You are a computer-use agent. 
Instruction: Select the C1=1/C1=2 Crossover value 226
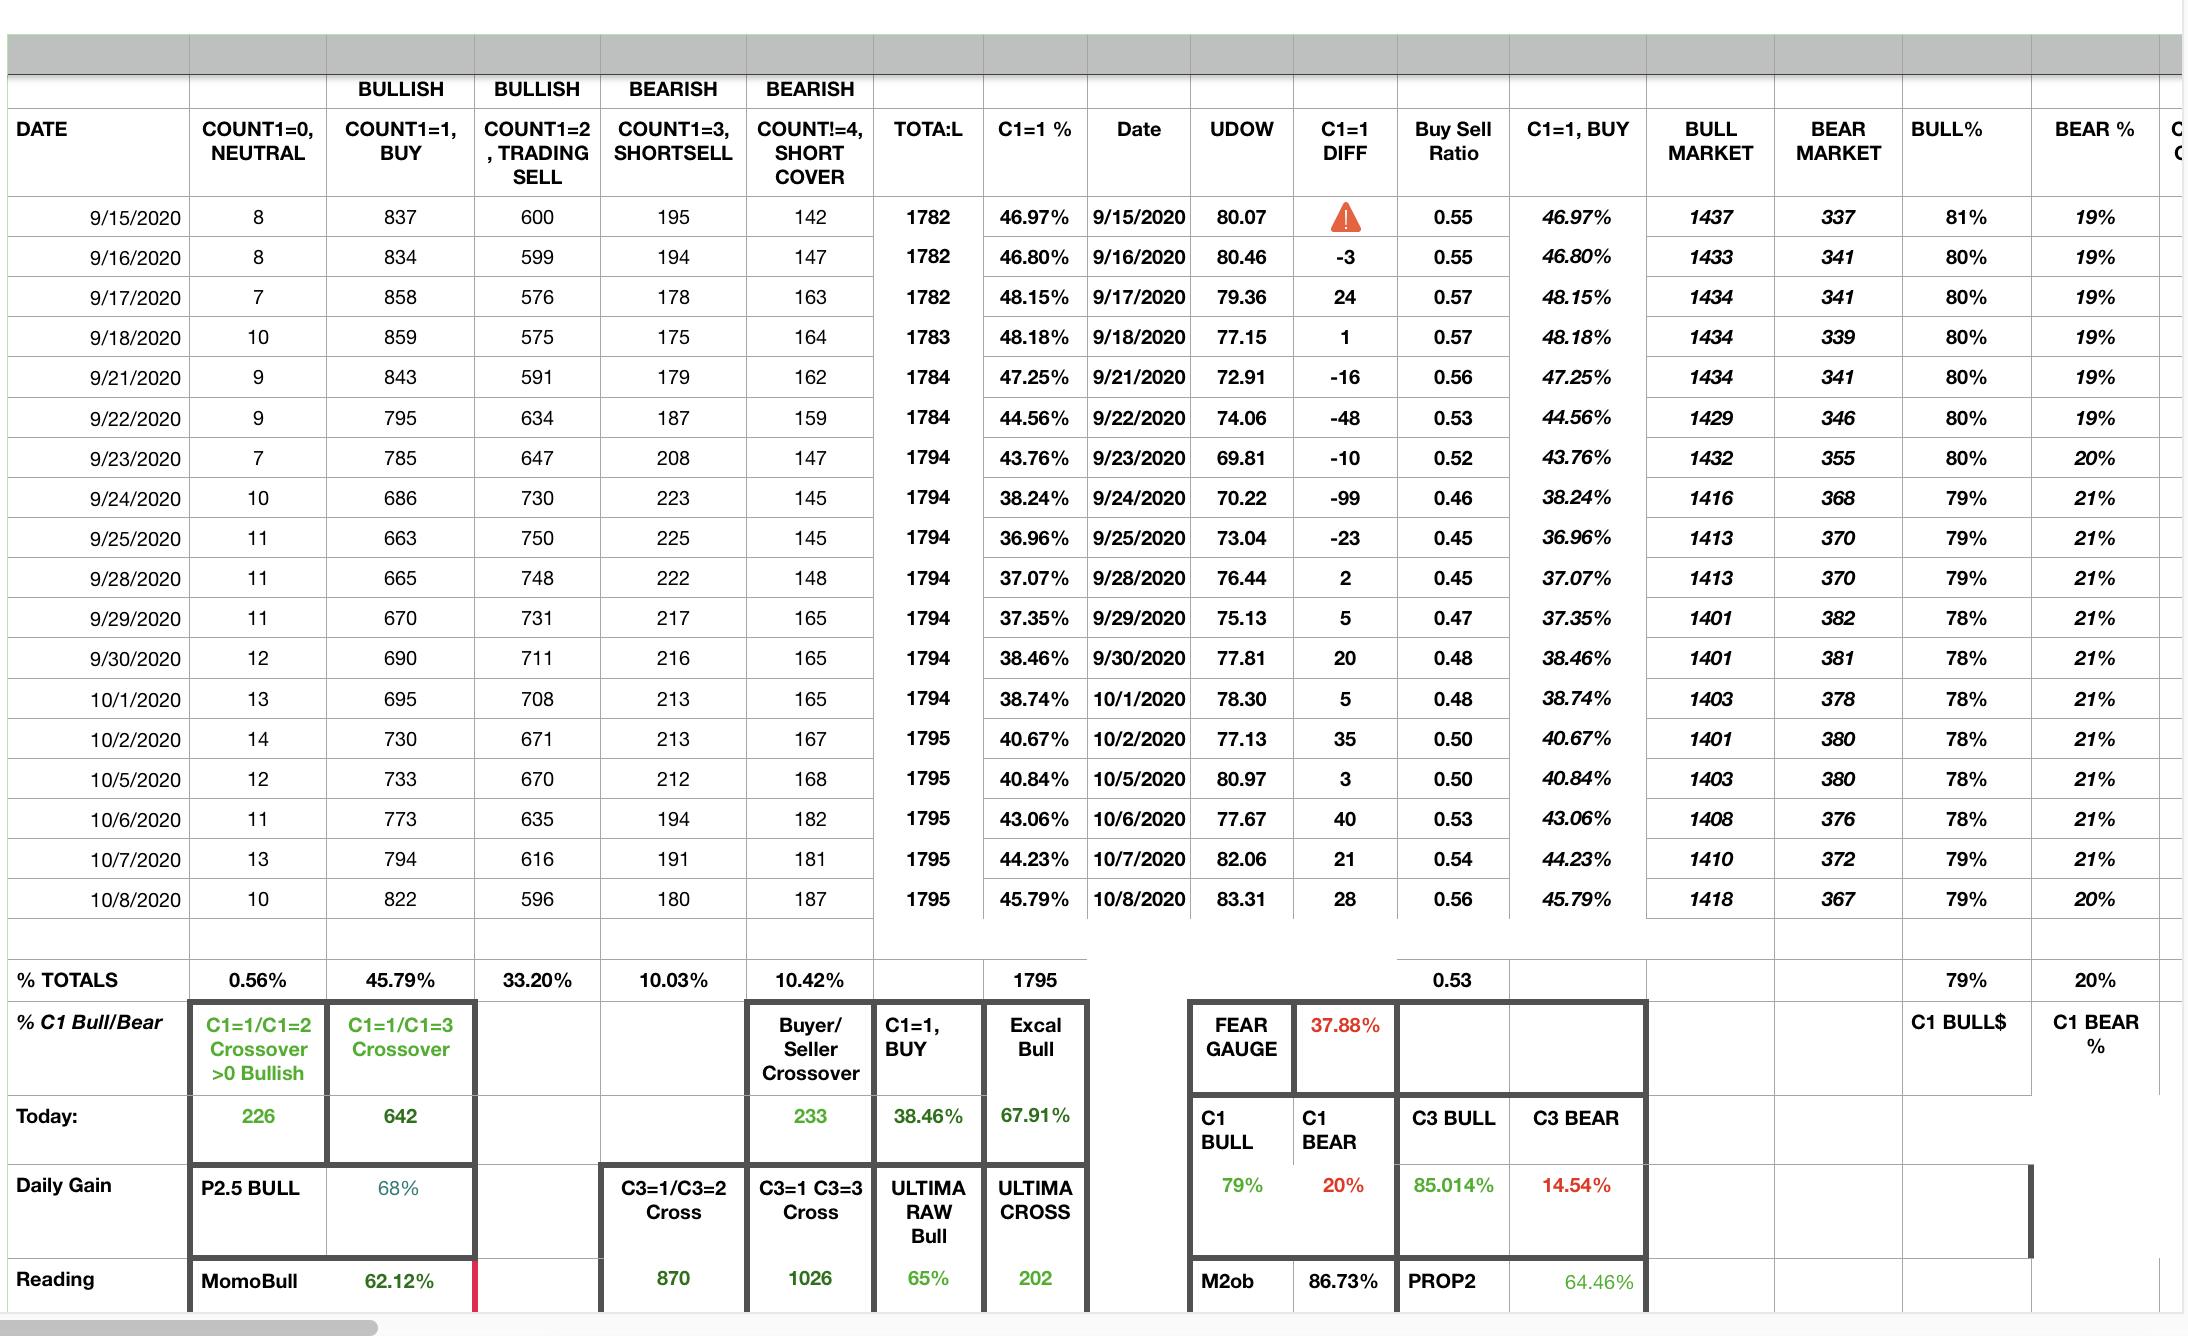pyautogui.click(x=258, y=1116)
